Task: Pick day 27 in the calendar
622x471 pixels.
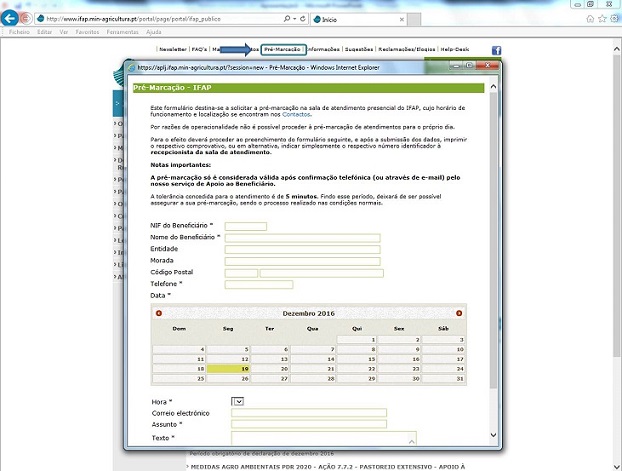Action: coord(269,379)
